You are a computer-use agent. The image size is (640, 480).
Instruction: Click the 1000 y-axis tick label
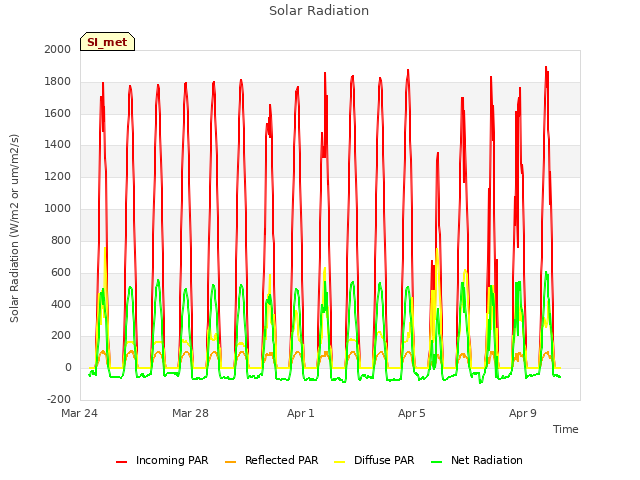pyautogui.click(x=58, y=209)
